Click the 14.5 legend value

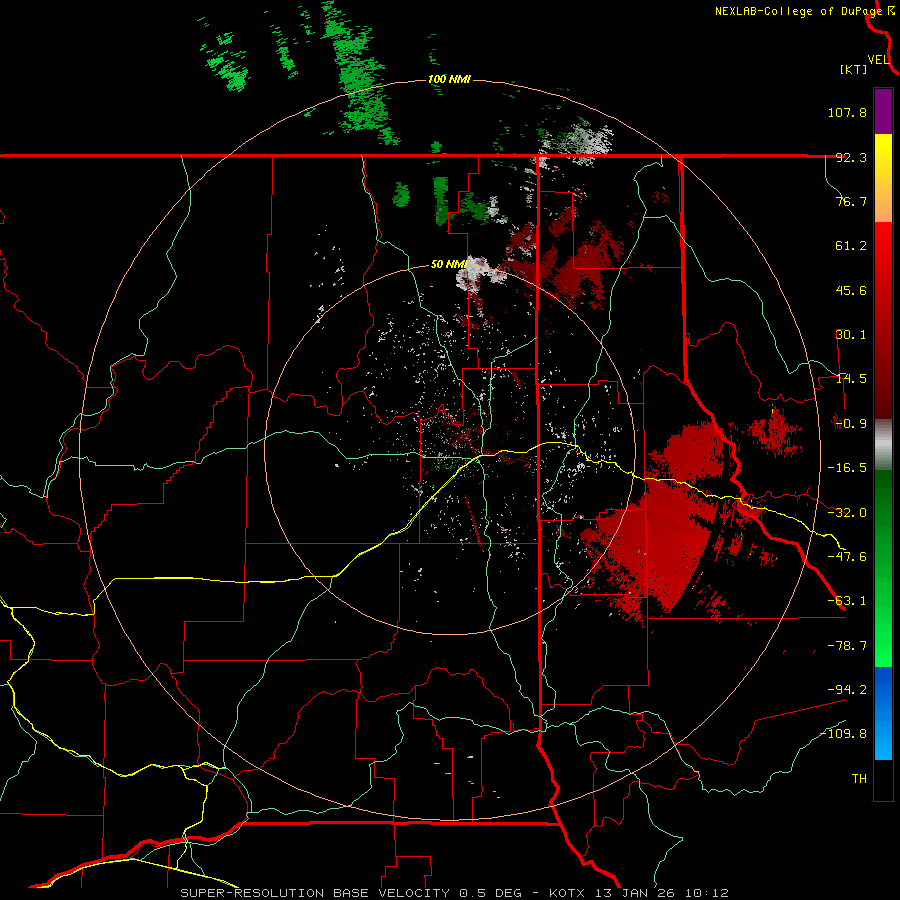(851, 379)
